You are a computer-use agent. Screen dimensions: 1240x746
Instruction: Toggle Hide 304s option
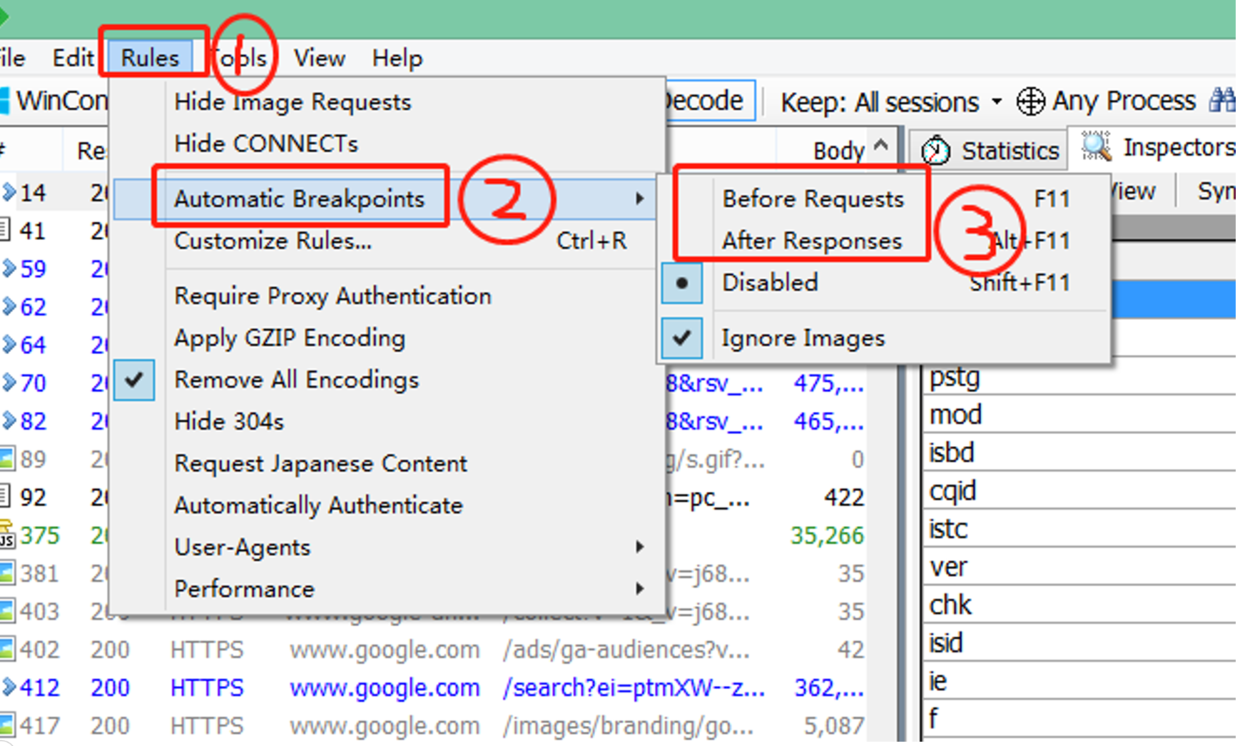(387, 422)
